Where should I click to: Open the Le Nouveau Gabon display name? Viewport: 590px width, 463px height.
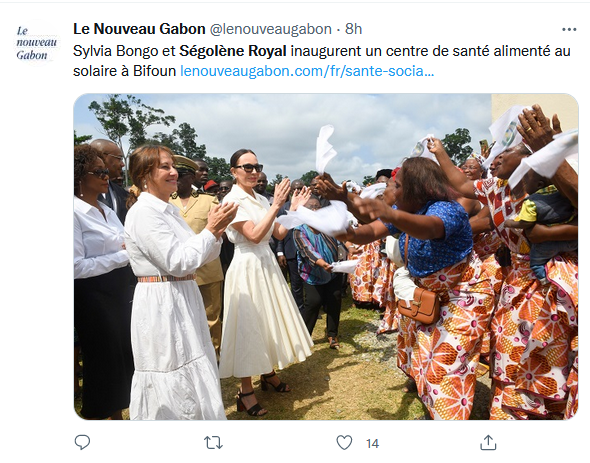[x=139, y=29]
